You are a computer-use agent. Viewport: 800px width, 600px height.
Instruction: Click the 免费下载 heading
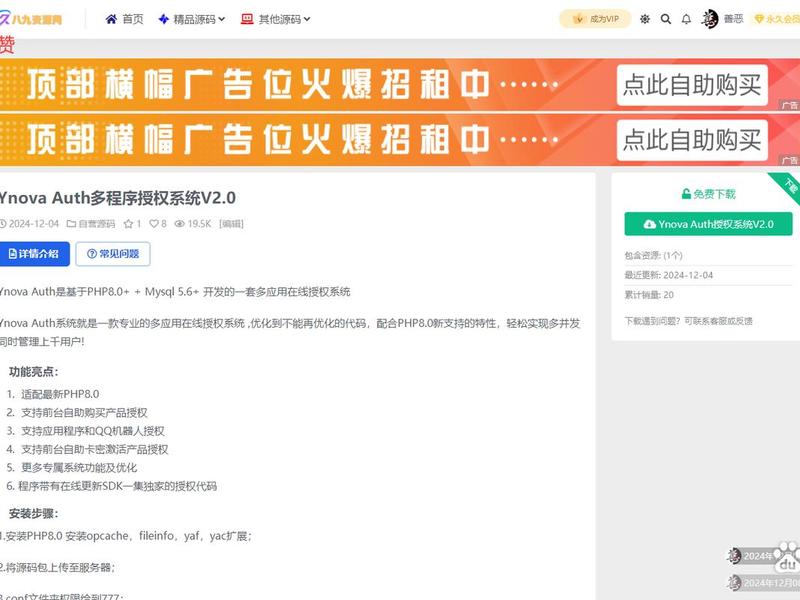point(709,194)
